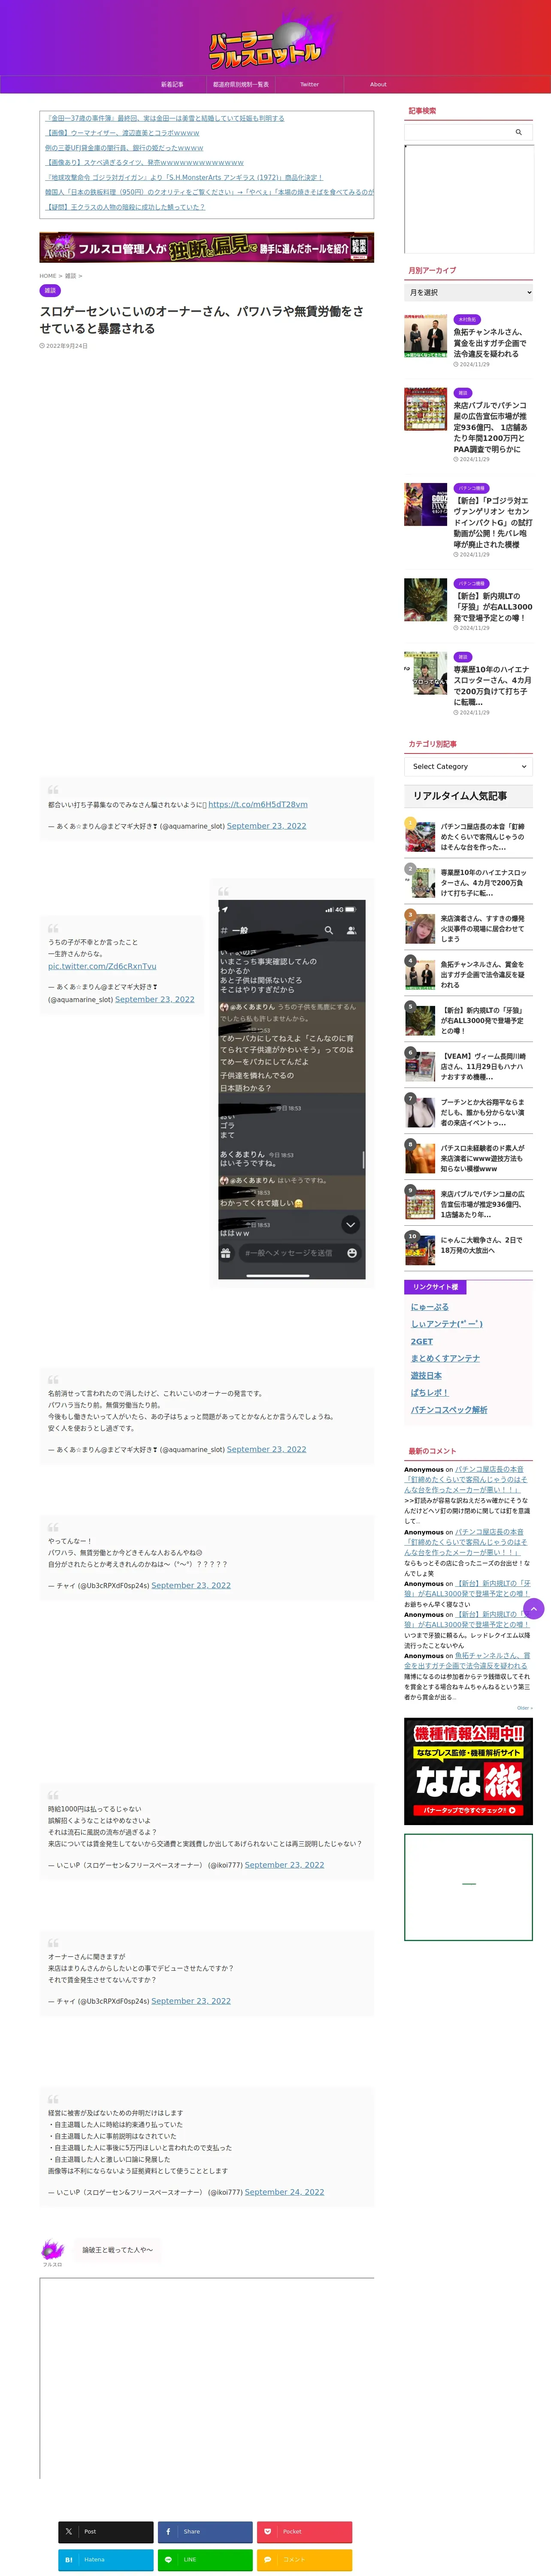Image resolution: width=551 pixels, height=2576 pixels.
Task: Open the 新内規LTの牙狼 sidebar article title
Action: click(493, 607)
